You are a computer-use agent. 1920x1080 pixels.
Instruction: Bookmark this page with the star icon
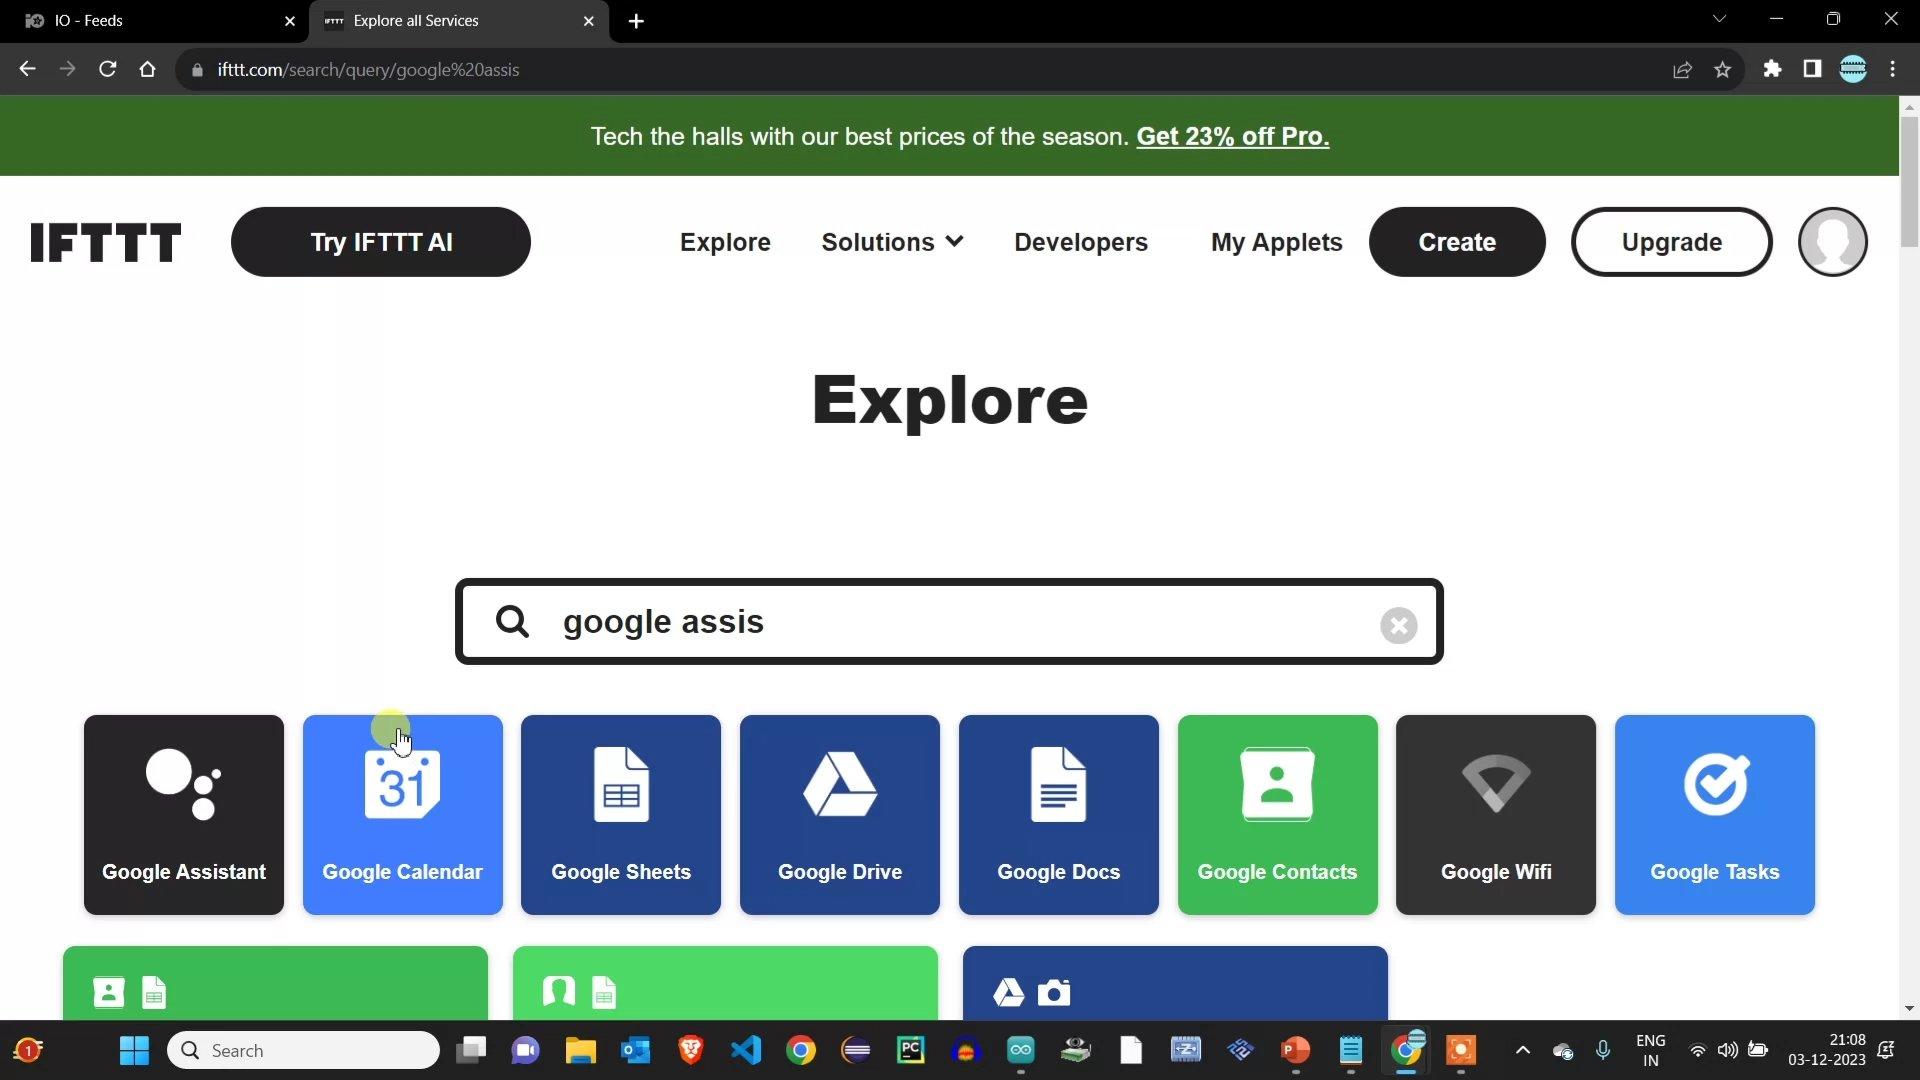(1722, 69)
